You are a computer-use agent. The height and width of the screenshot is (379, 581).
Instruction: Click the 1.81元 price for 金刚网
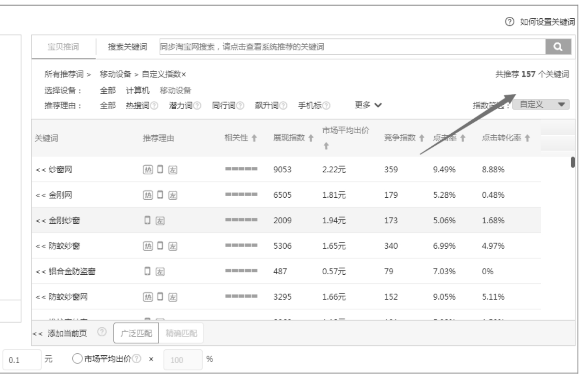pyautogui.click(x=334, y=195)
